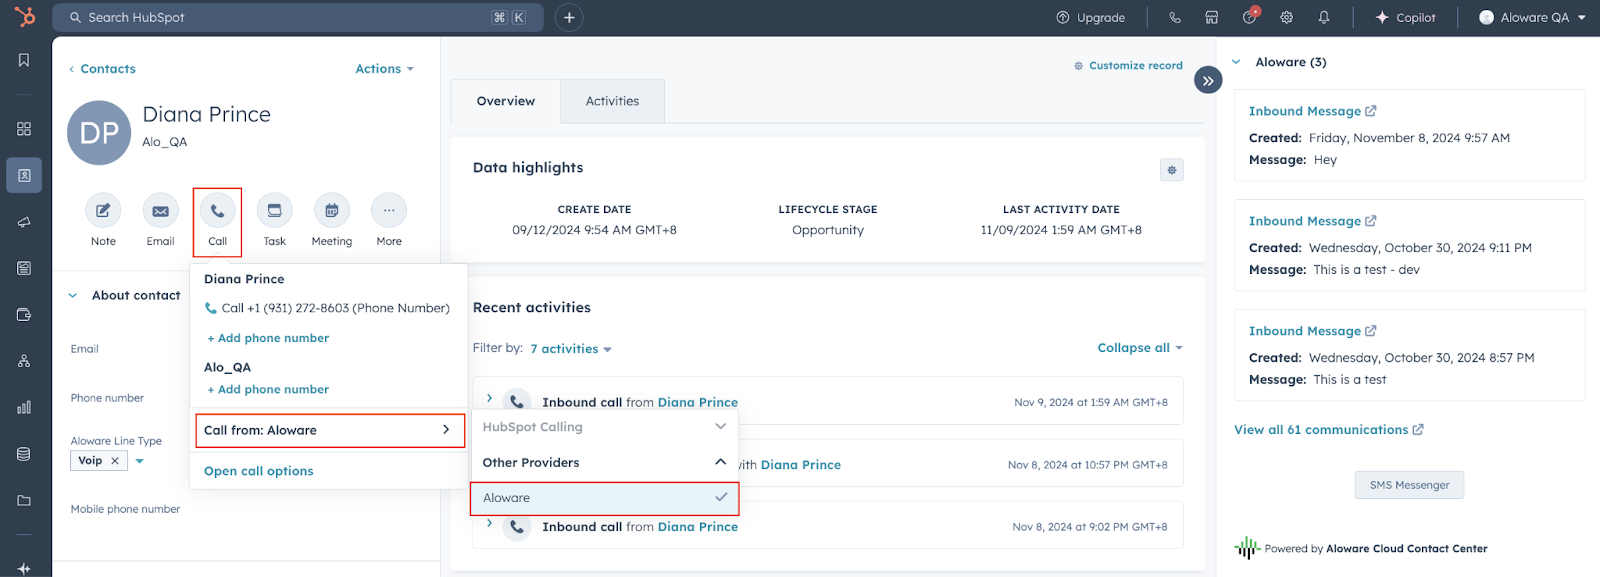The width and height of the screenshot is (1600, 577).
Task: Open the Actions dropdown
Action: pos(385,69)
